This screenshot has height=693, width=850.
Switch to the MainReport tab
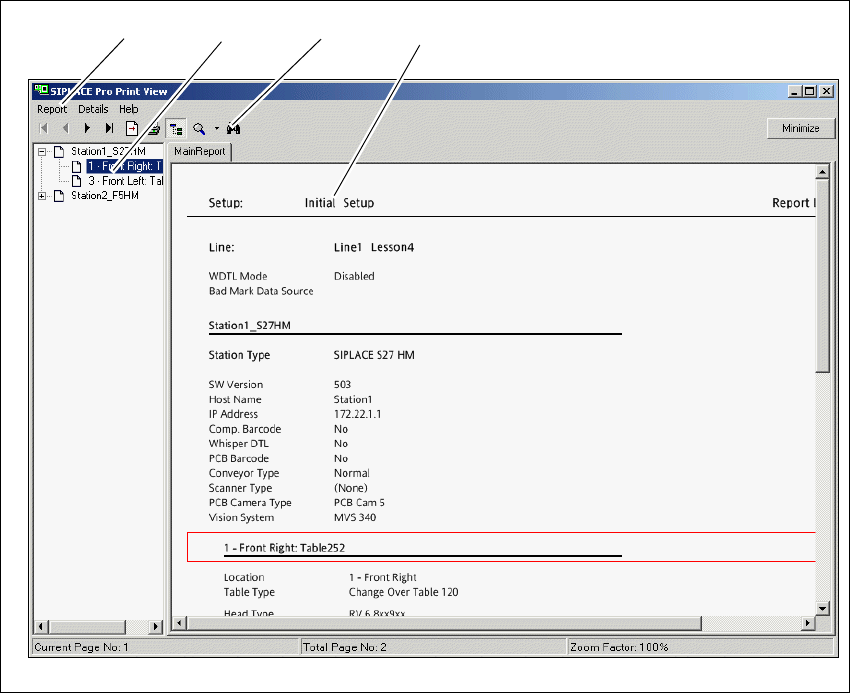click(201, 152)
